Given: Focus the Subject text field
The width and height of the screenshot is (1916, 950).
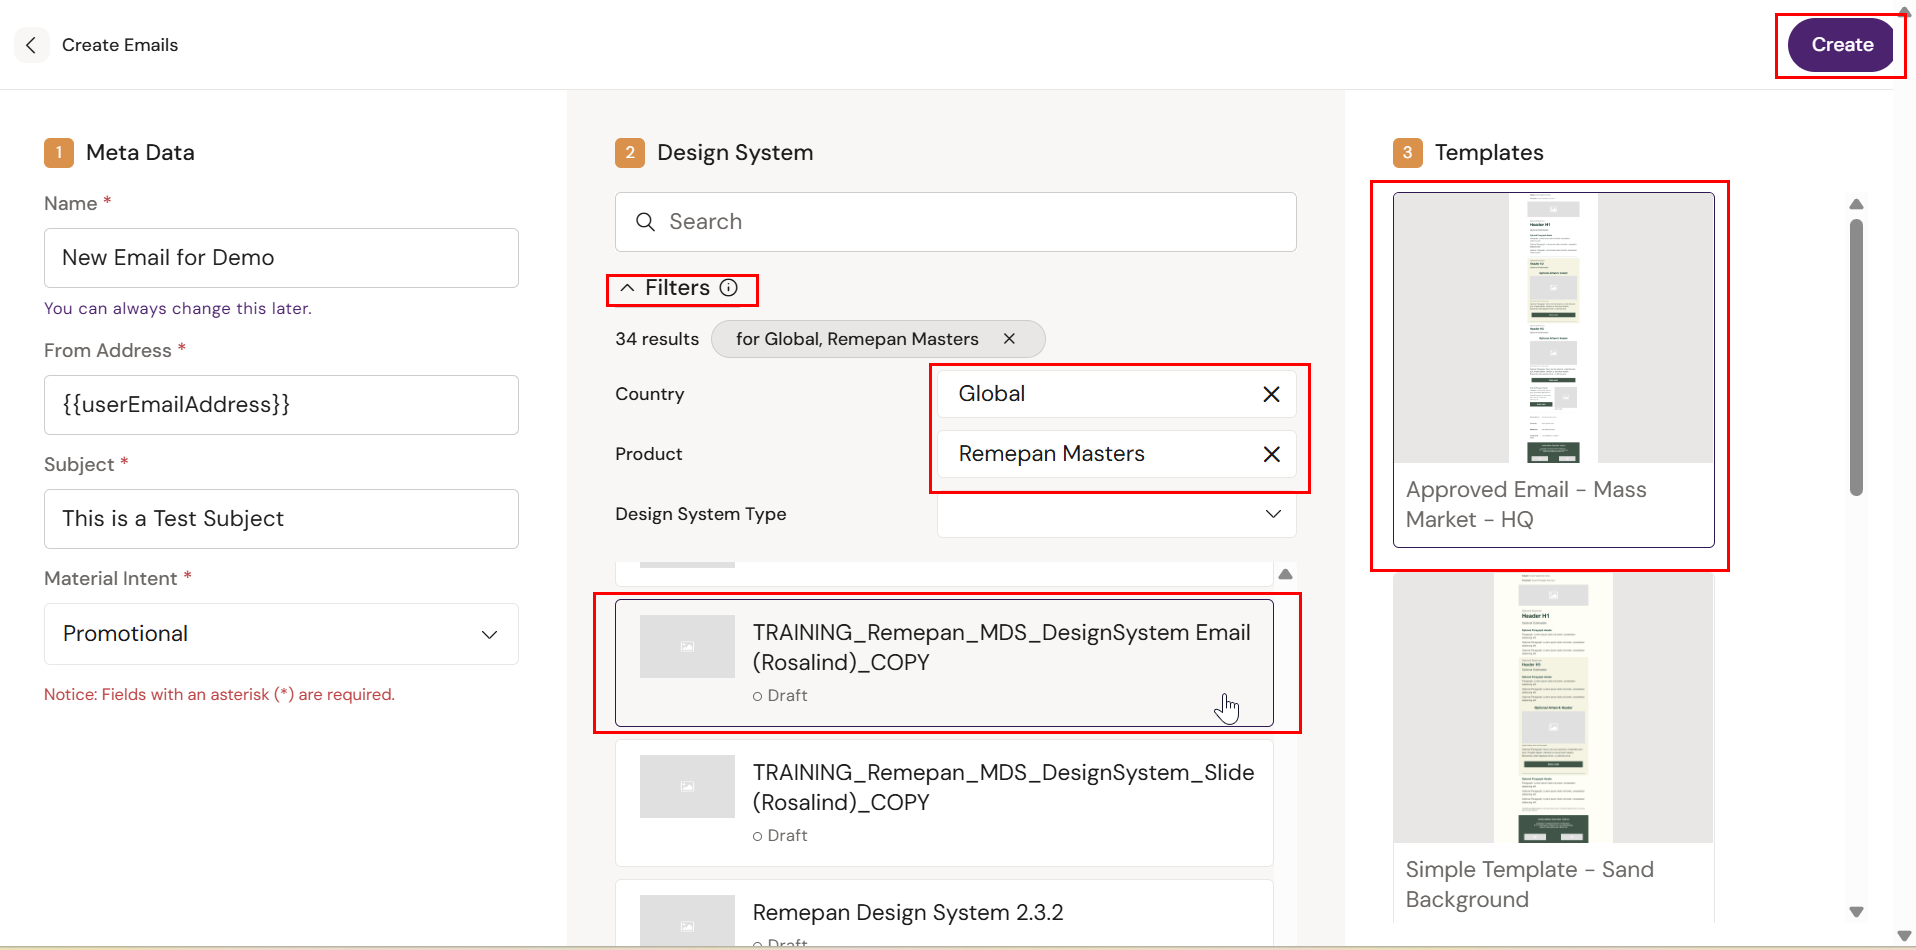Looking at the screenshot, I should click(281, 519).
